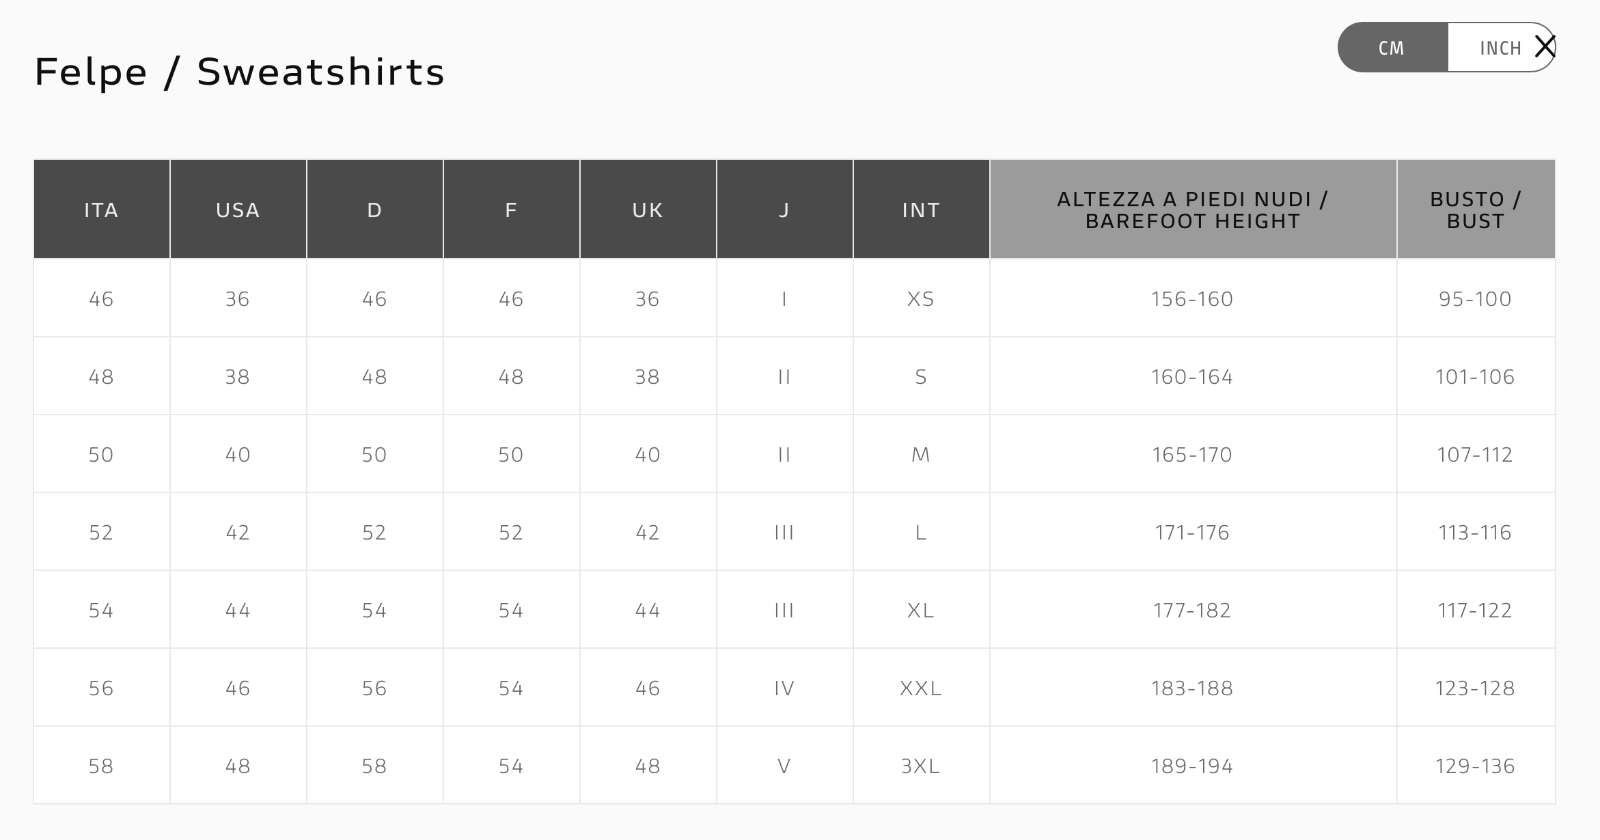
Task: Click the Busto / Bust column header
Action: click(1475, 210)
